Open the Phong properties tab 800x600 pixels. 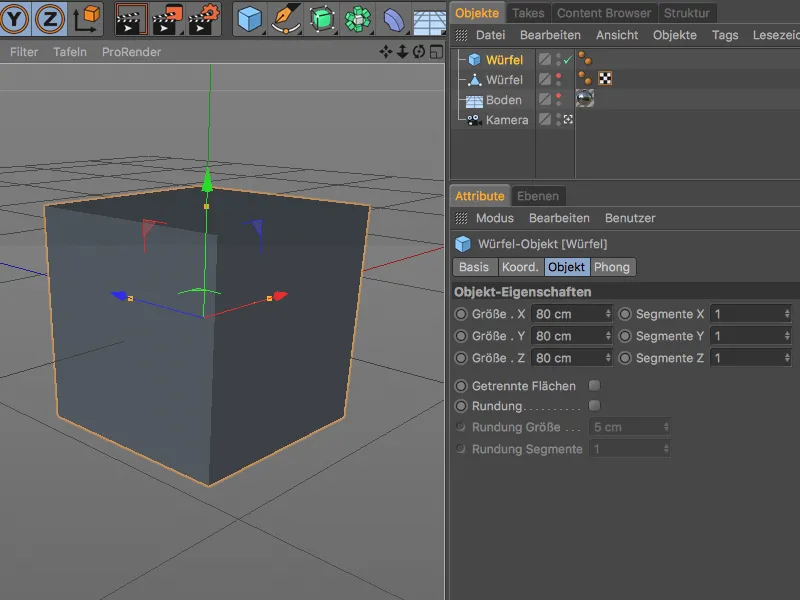[612, 267]
